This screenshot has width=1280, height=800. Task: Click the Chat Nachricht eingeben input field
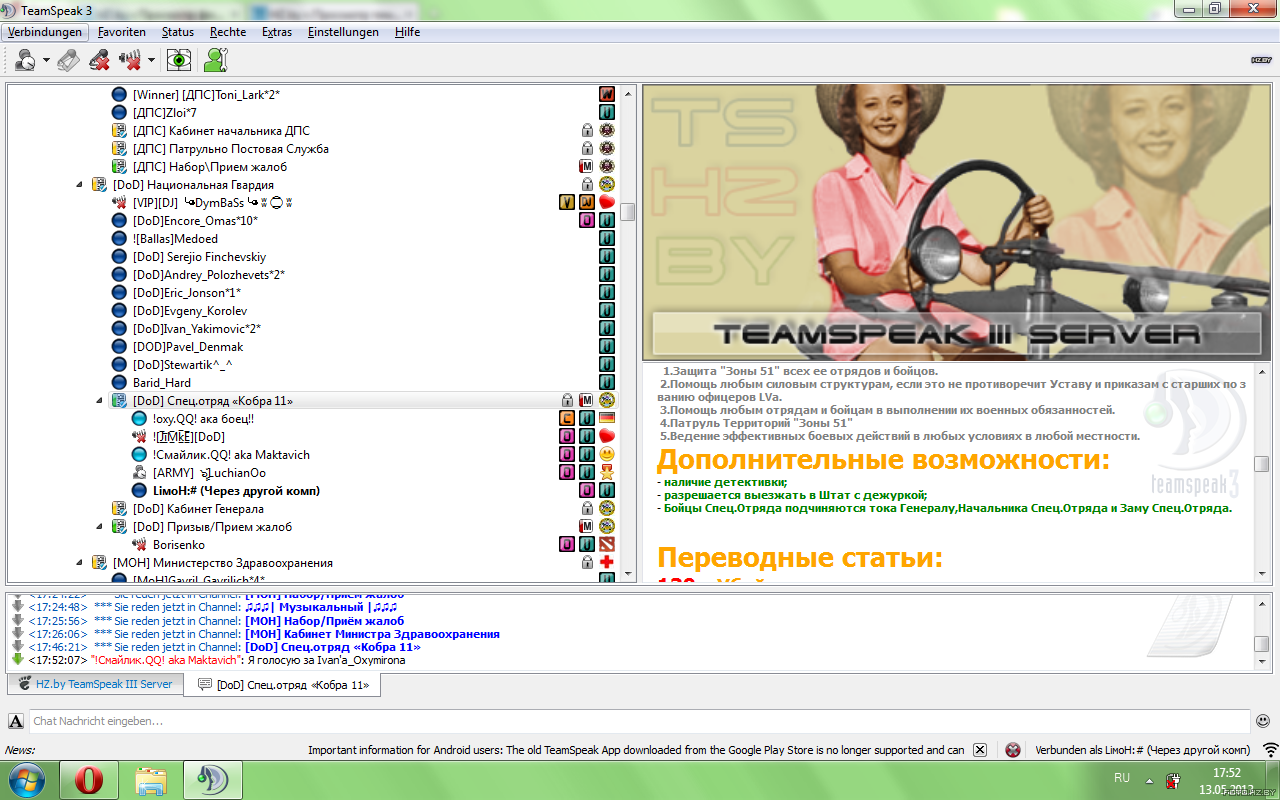pyautogui.click(x=640, y=721)
